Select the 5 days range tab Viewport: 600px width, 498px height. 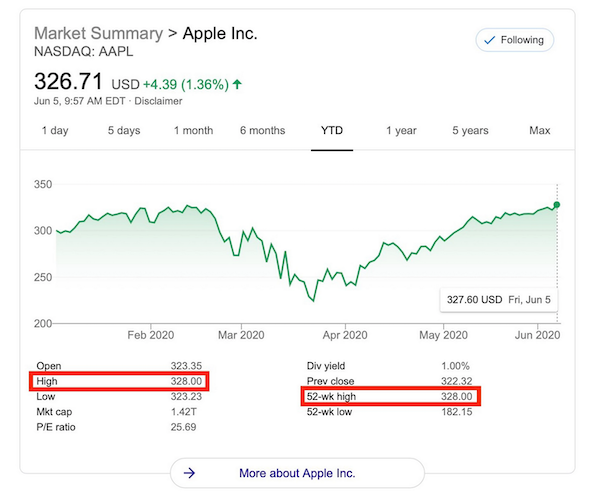point(125,131)
